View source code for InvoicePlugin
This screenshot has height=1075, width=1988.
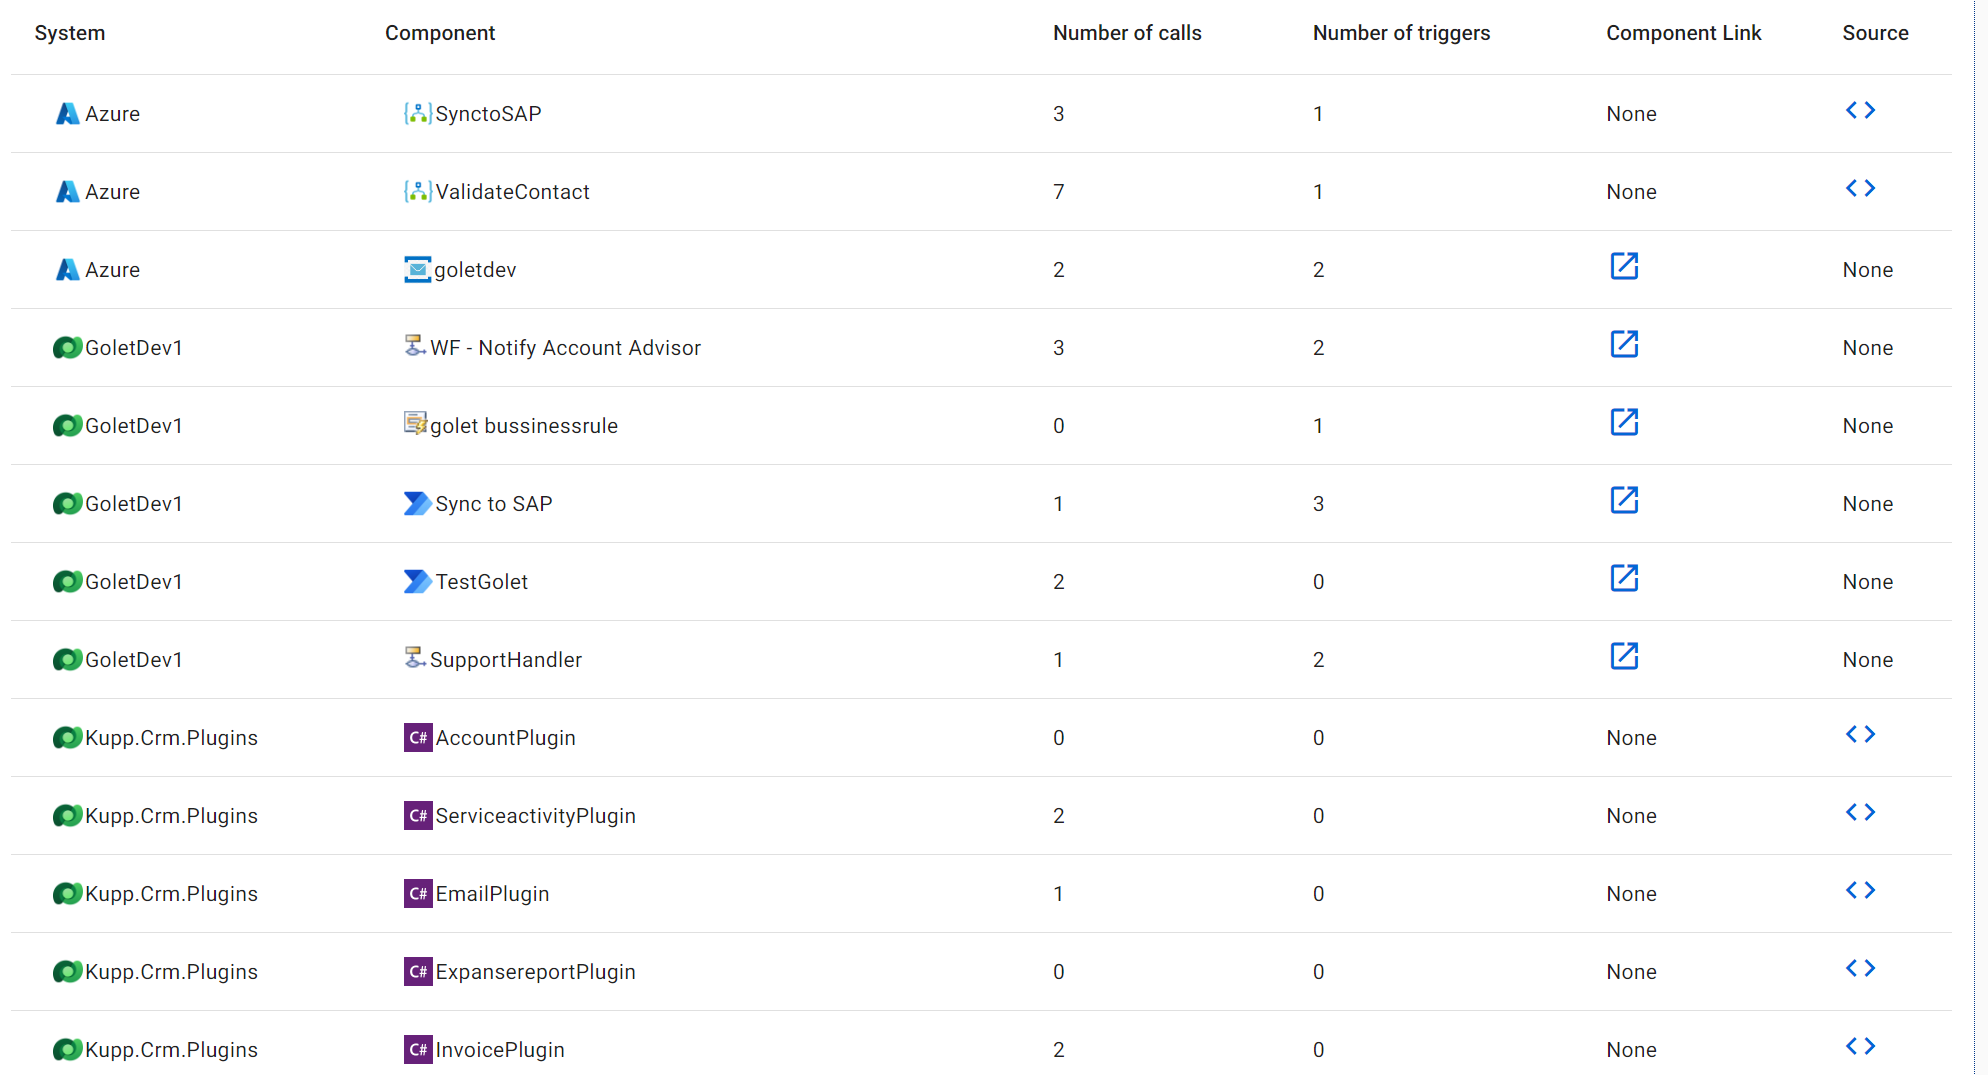point(1862,1046)
